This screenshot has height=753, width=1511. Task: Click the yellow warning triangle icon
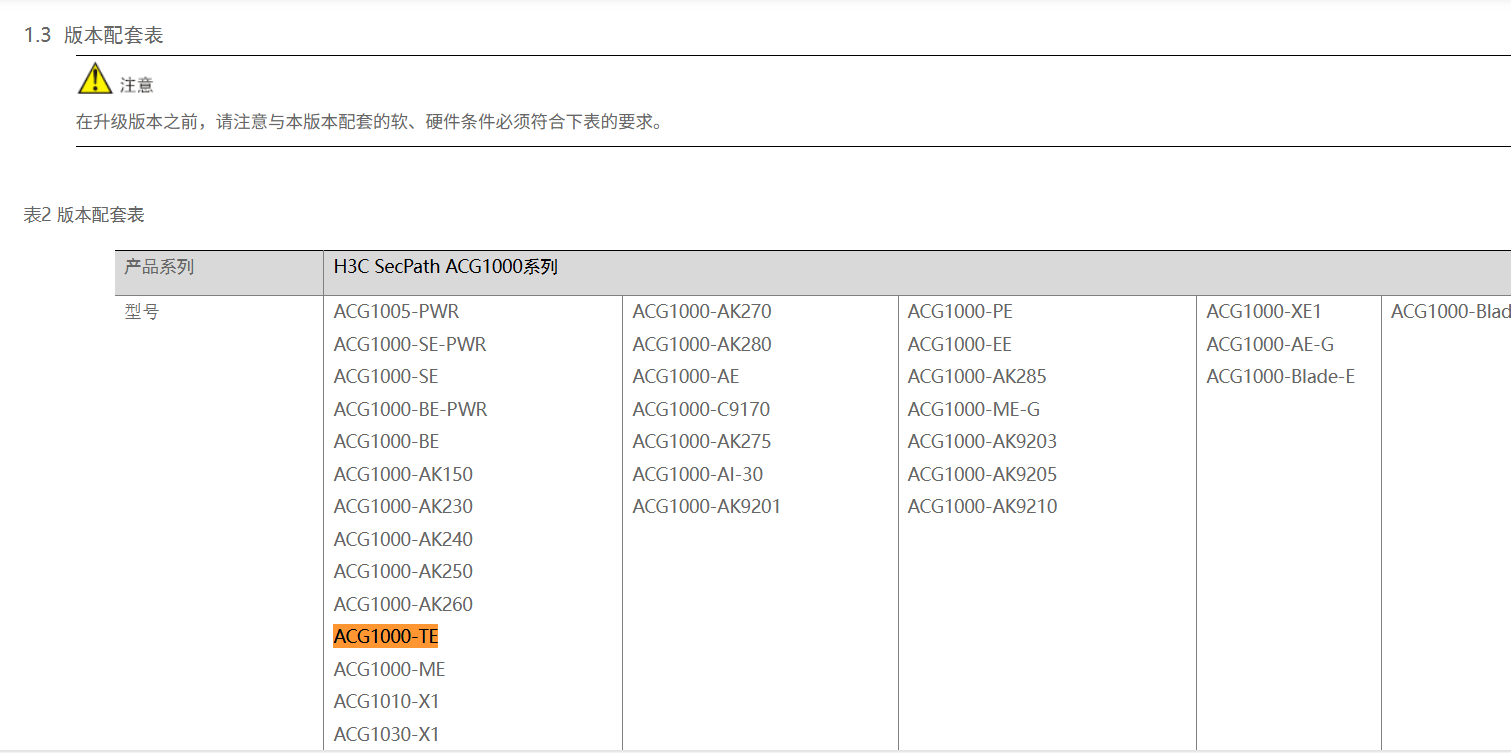[95, 78]
